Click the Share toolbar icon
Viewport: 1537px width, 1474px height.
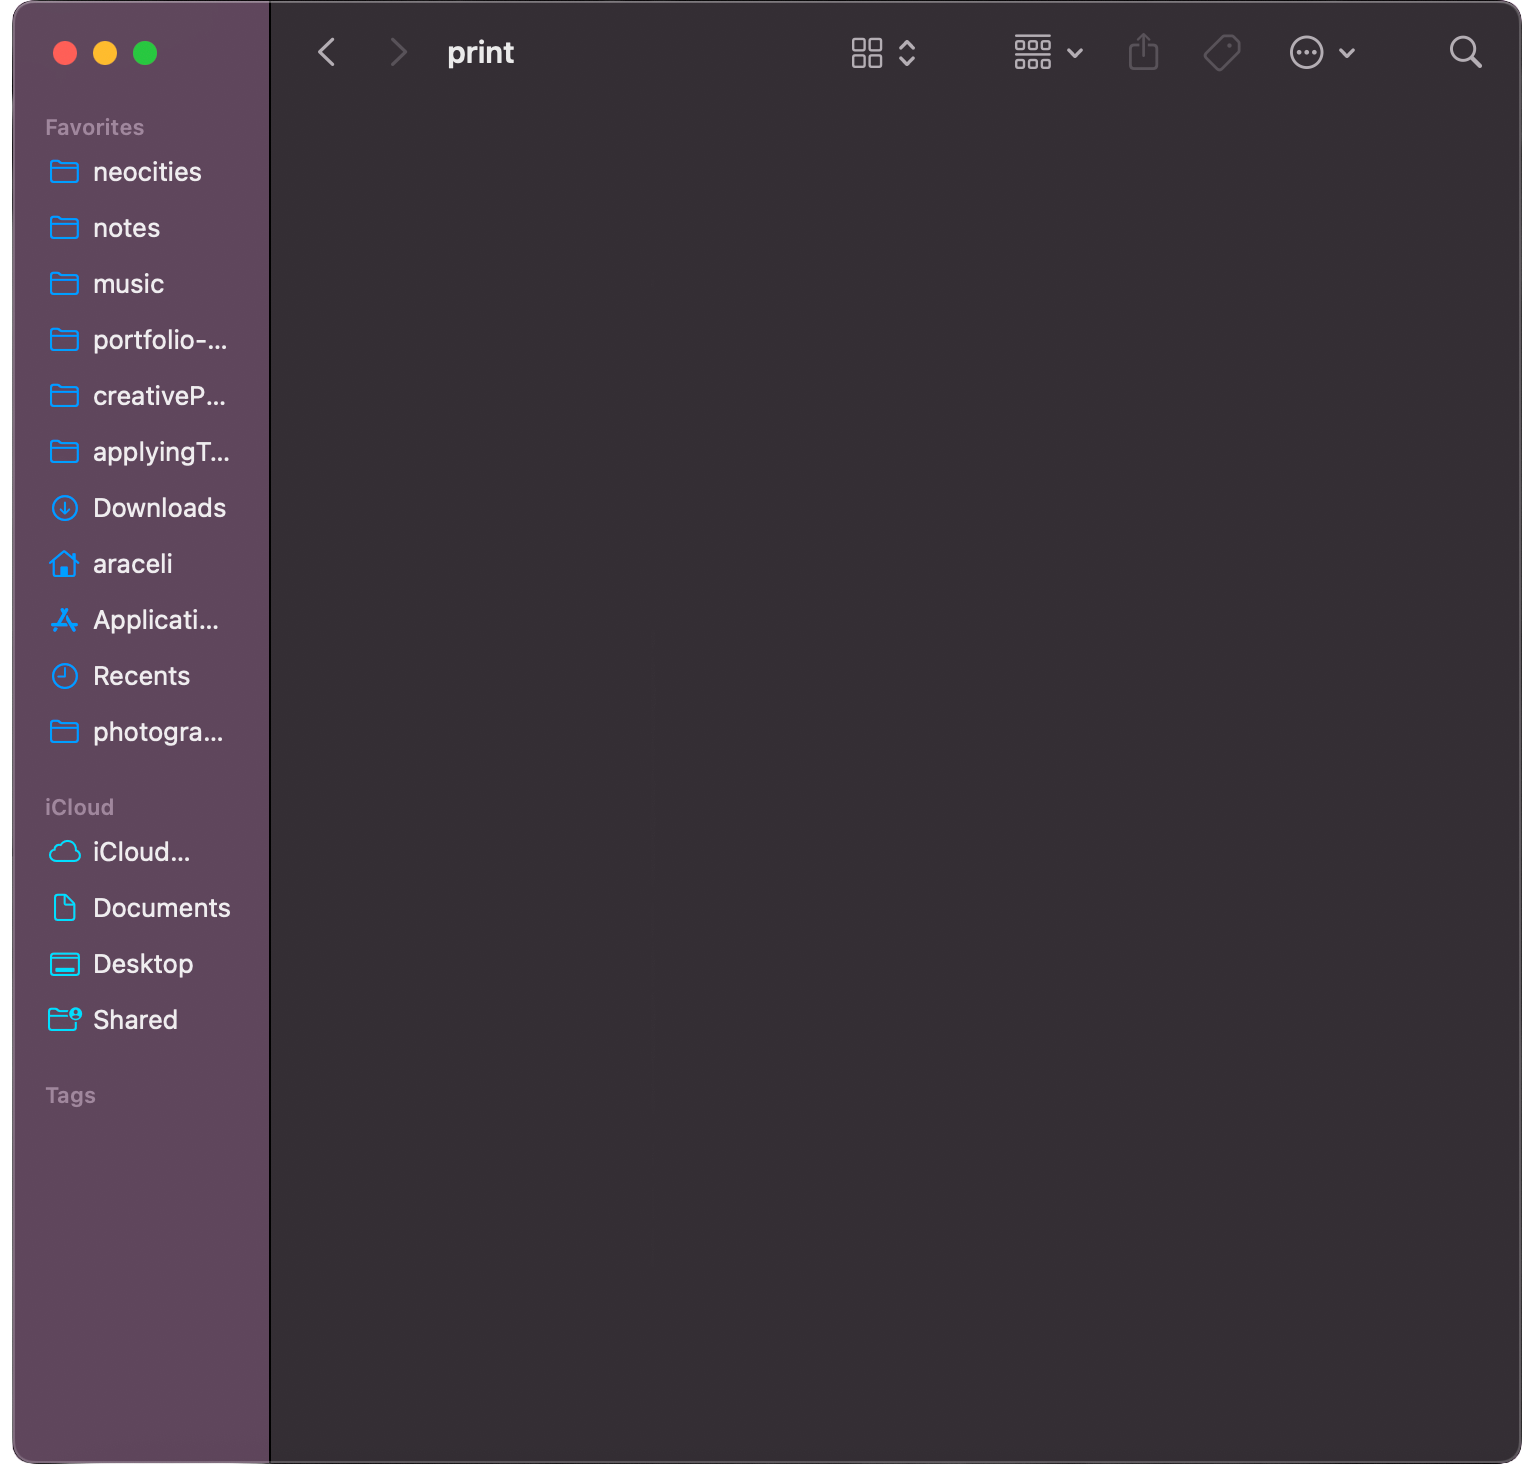point(1143,52)
